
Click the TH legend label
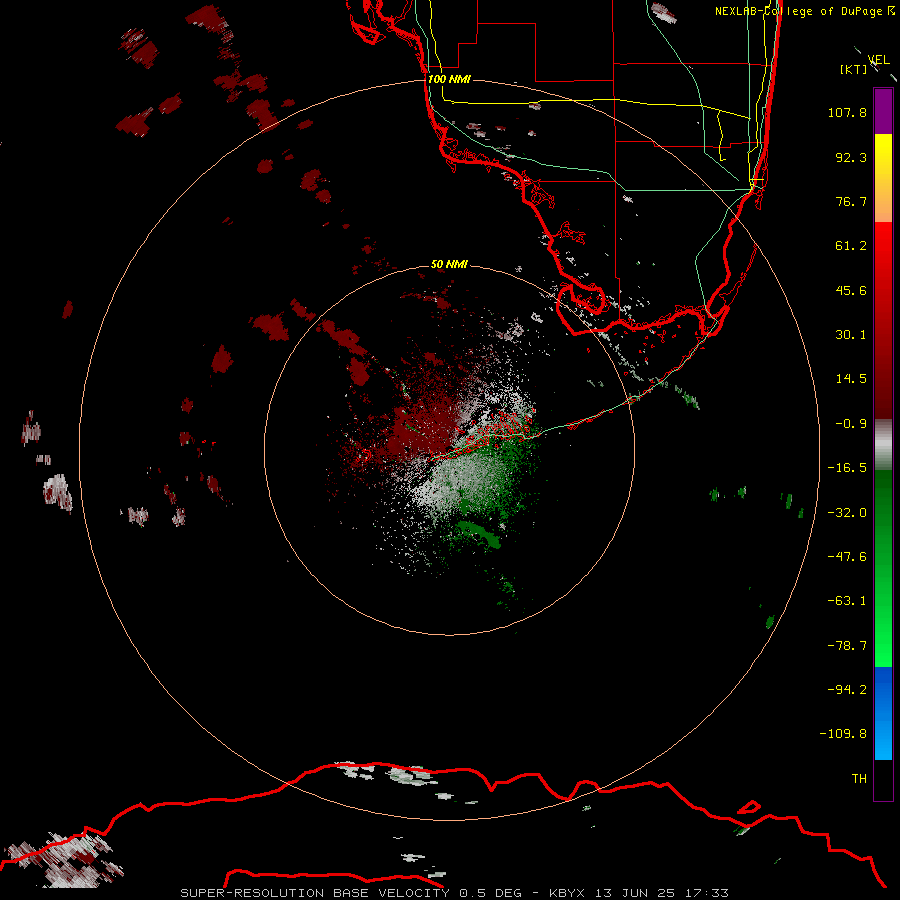859,779
